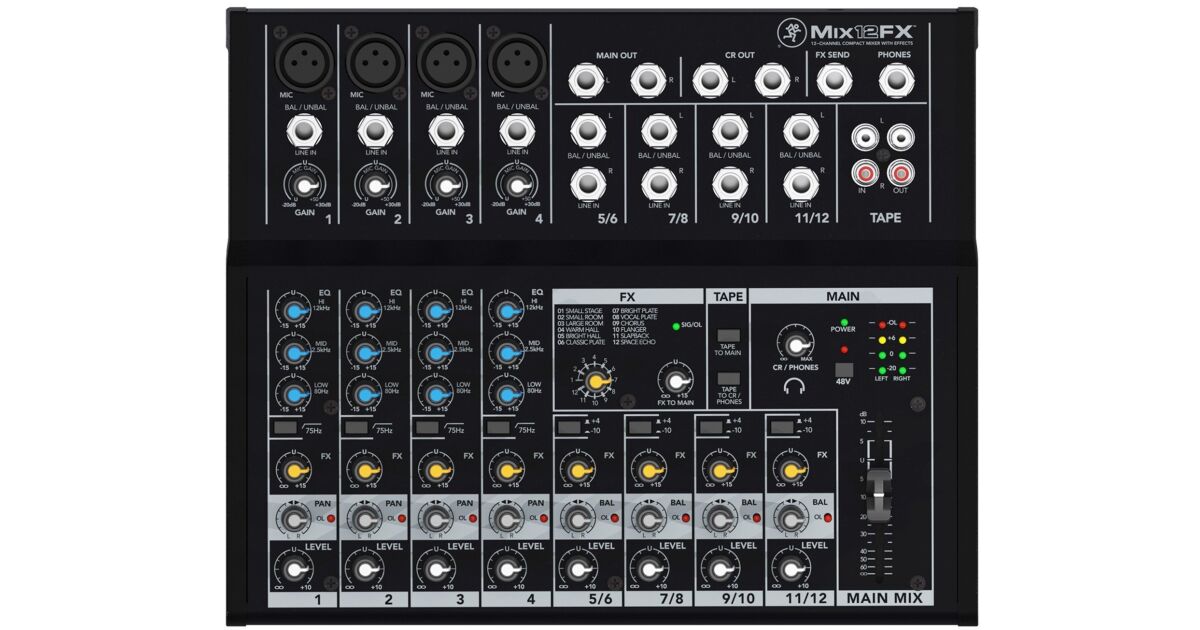This screenshot has height=630, width=1200.
Task: Click the FX Send jack
Action: click(x=832, y=80)
